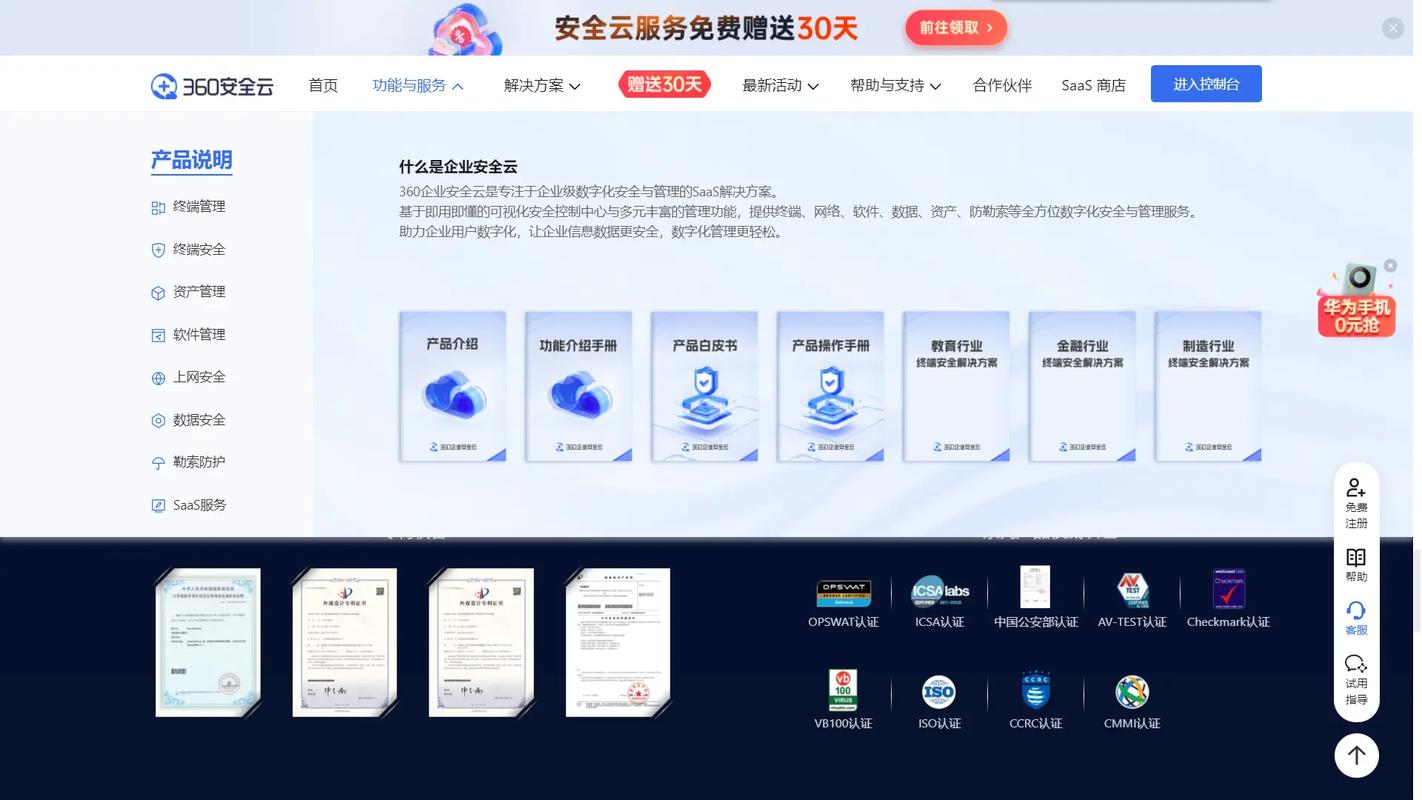Dismiss the 华为手机0元抢 floating ad
Viewport: 1422px width, 800px height.
[1390, 266]
